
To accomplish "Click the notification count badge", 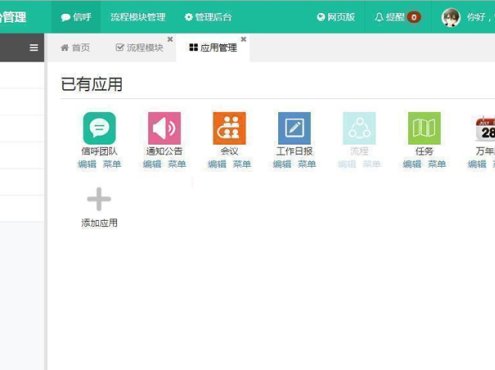I will [414, 17].
